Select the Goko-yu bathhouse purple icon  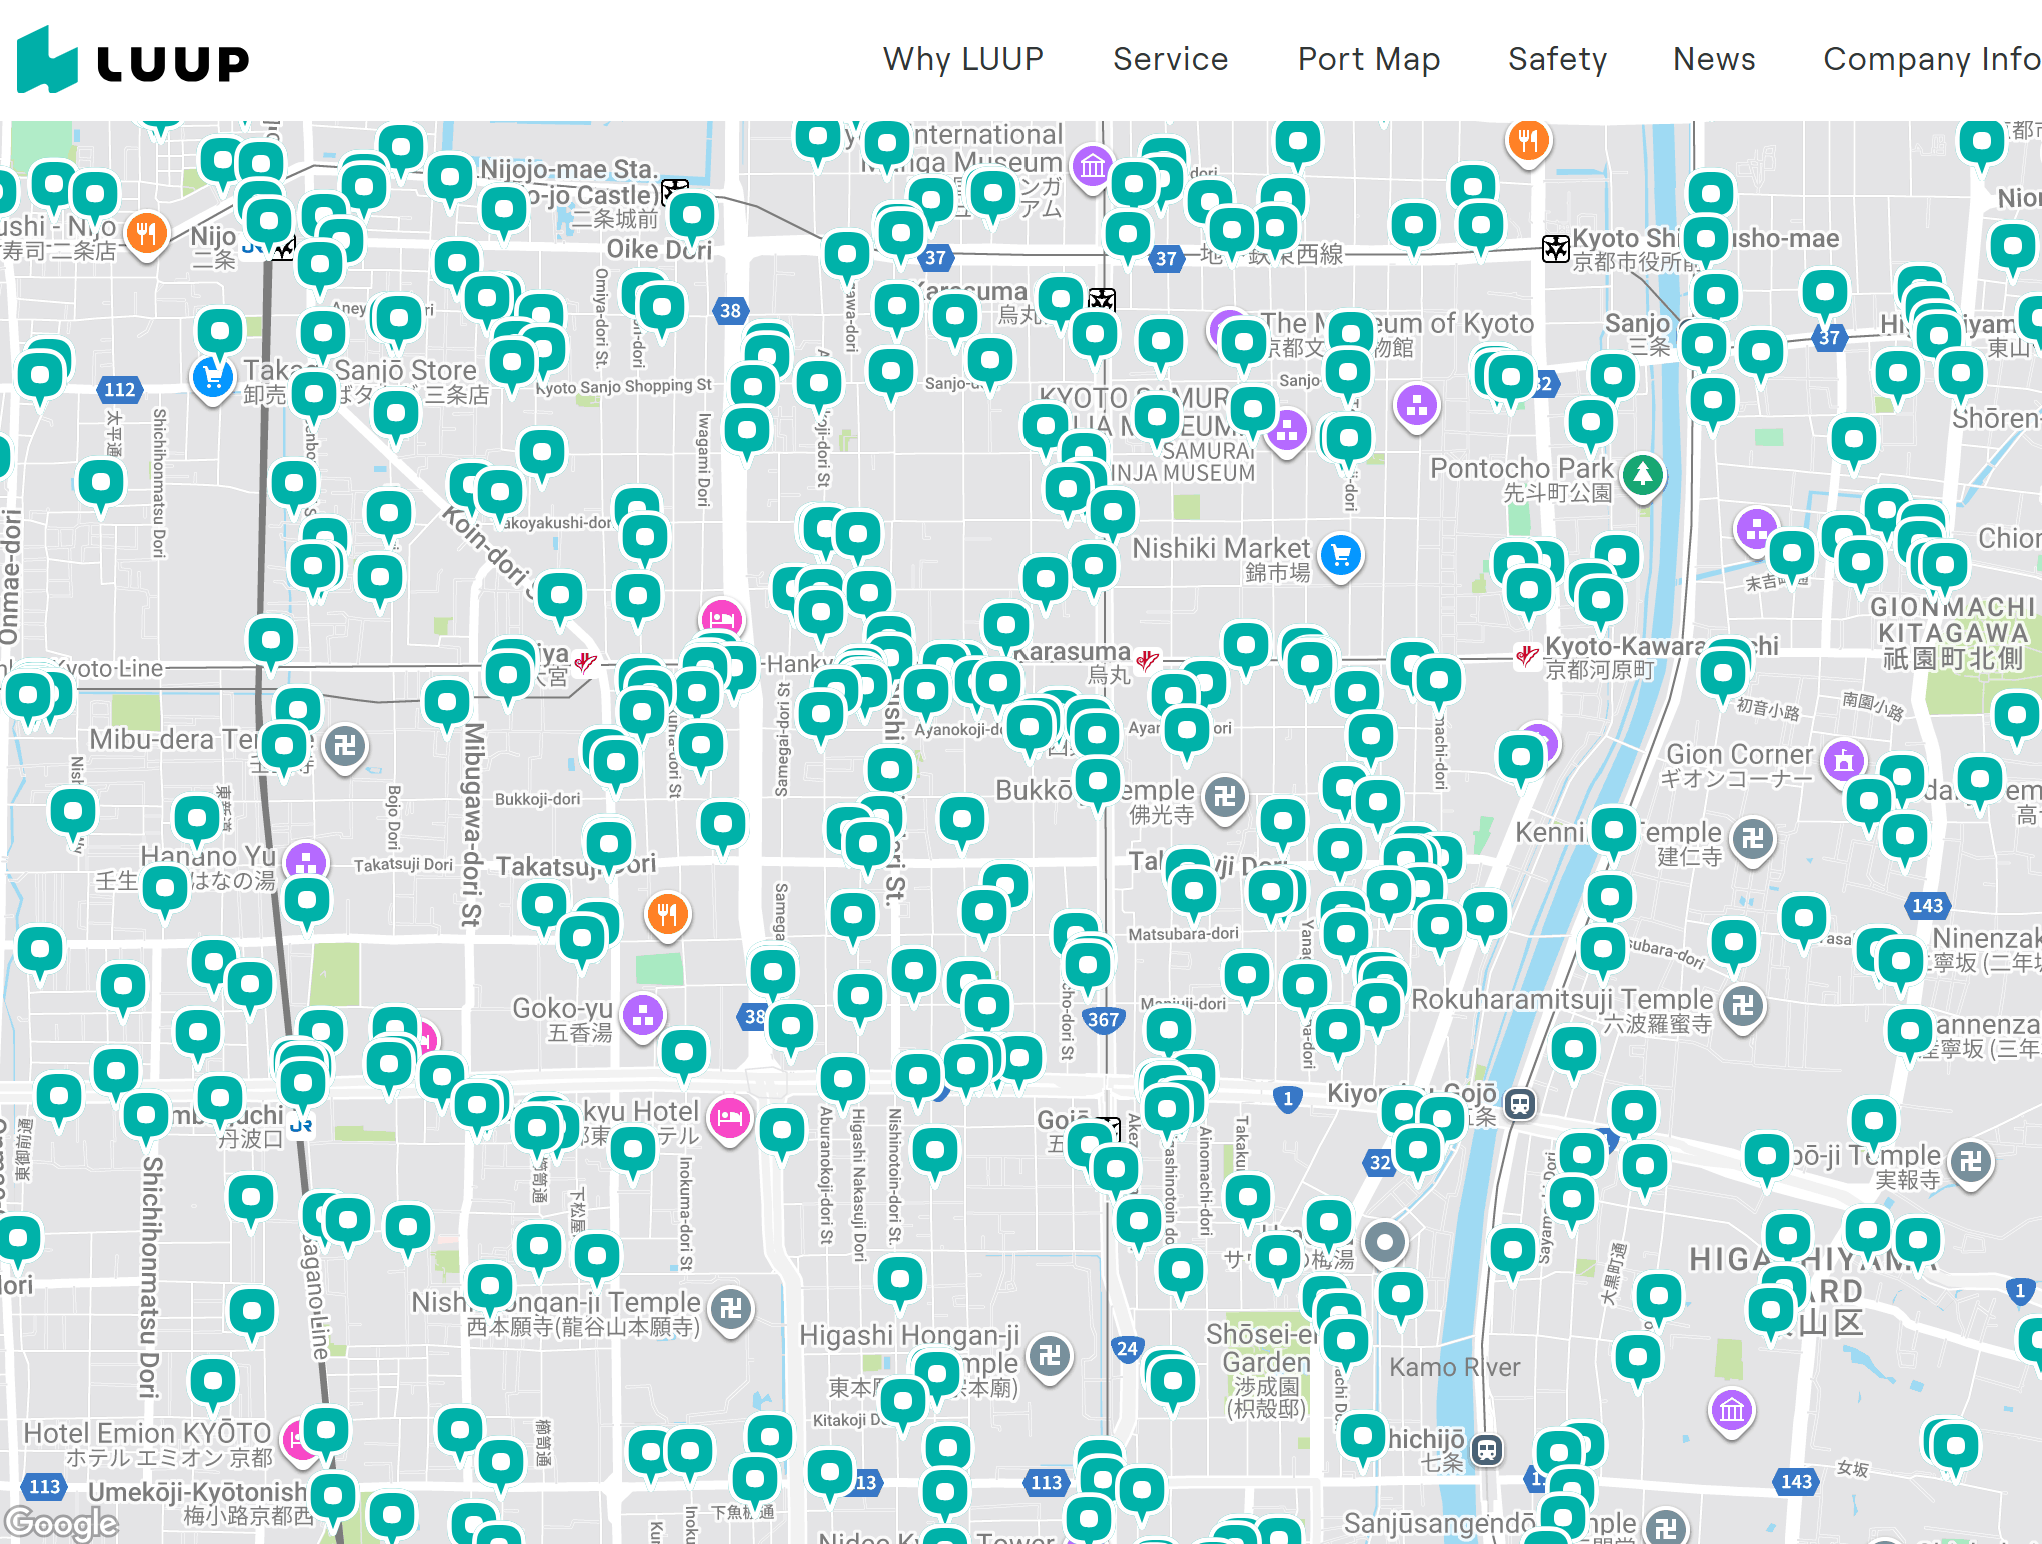point(643,1016)
